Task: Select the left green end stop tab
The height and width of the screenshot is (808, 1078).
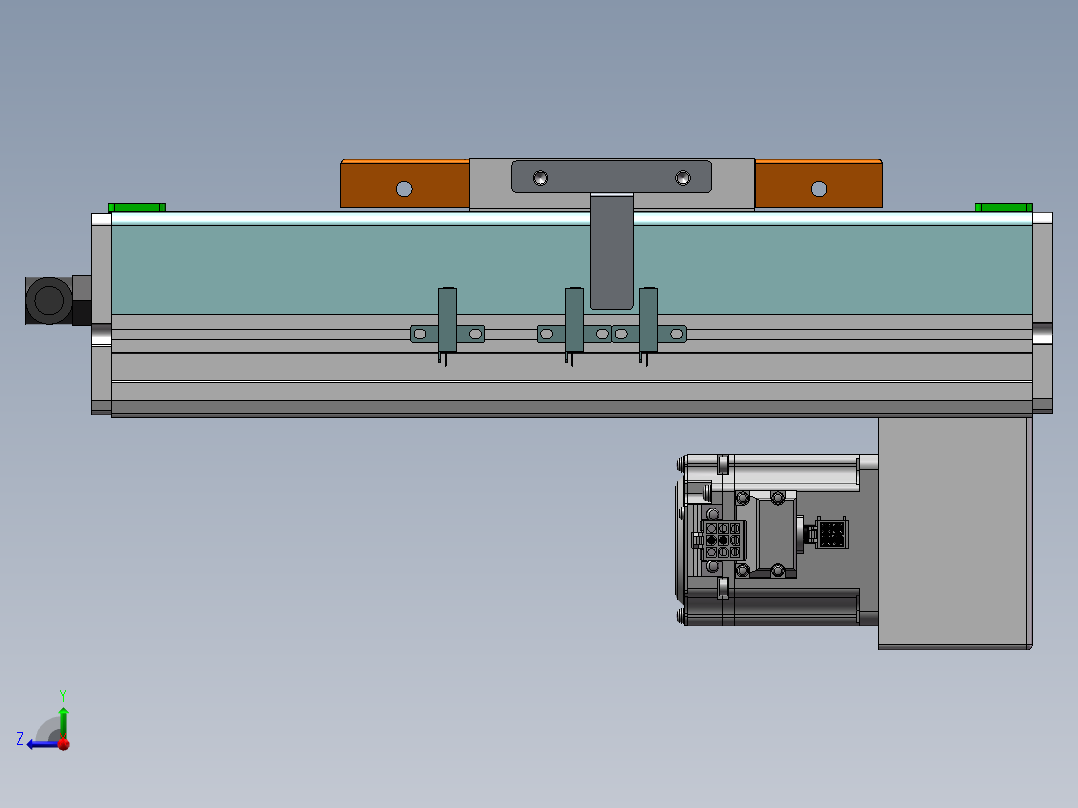Action: tap(137, 208)
